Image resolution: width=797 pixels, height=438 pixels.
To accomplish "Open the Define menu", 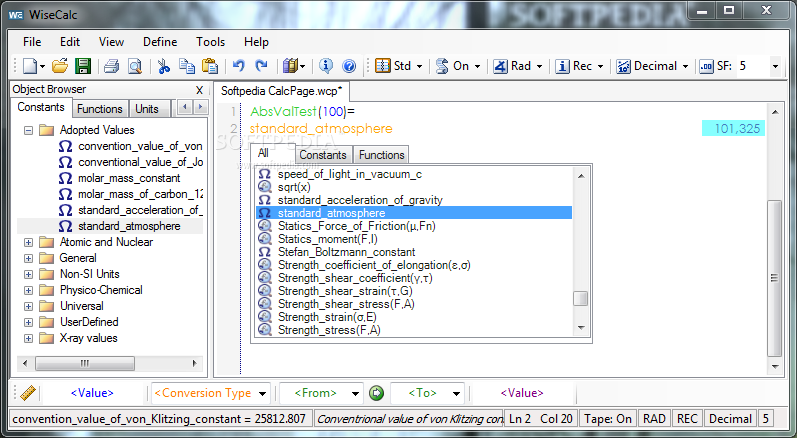I will [x=160, y=42].
